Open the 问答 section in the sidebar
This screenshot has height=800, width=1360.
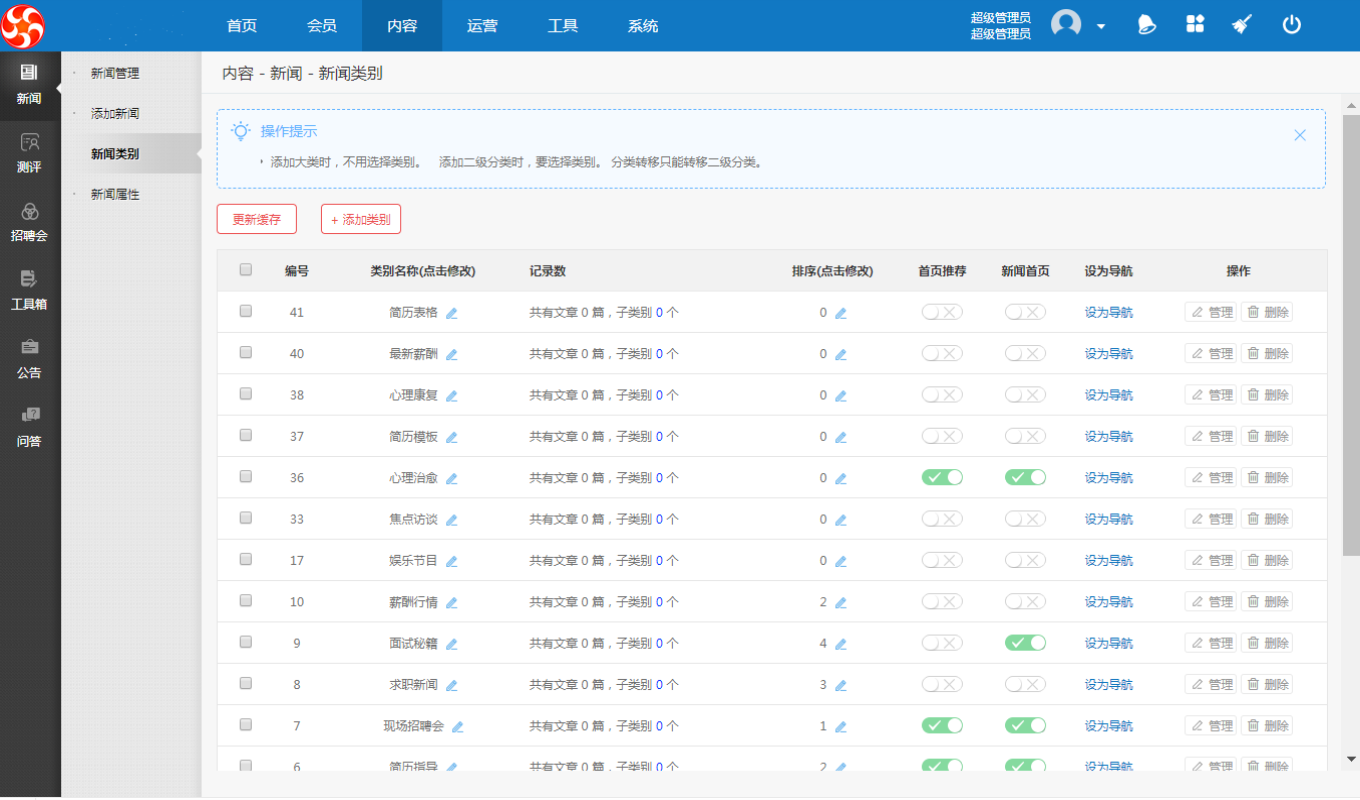coord(30,424)
